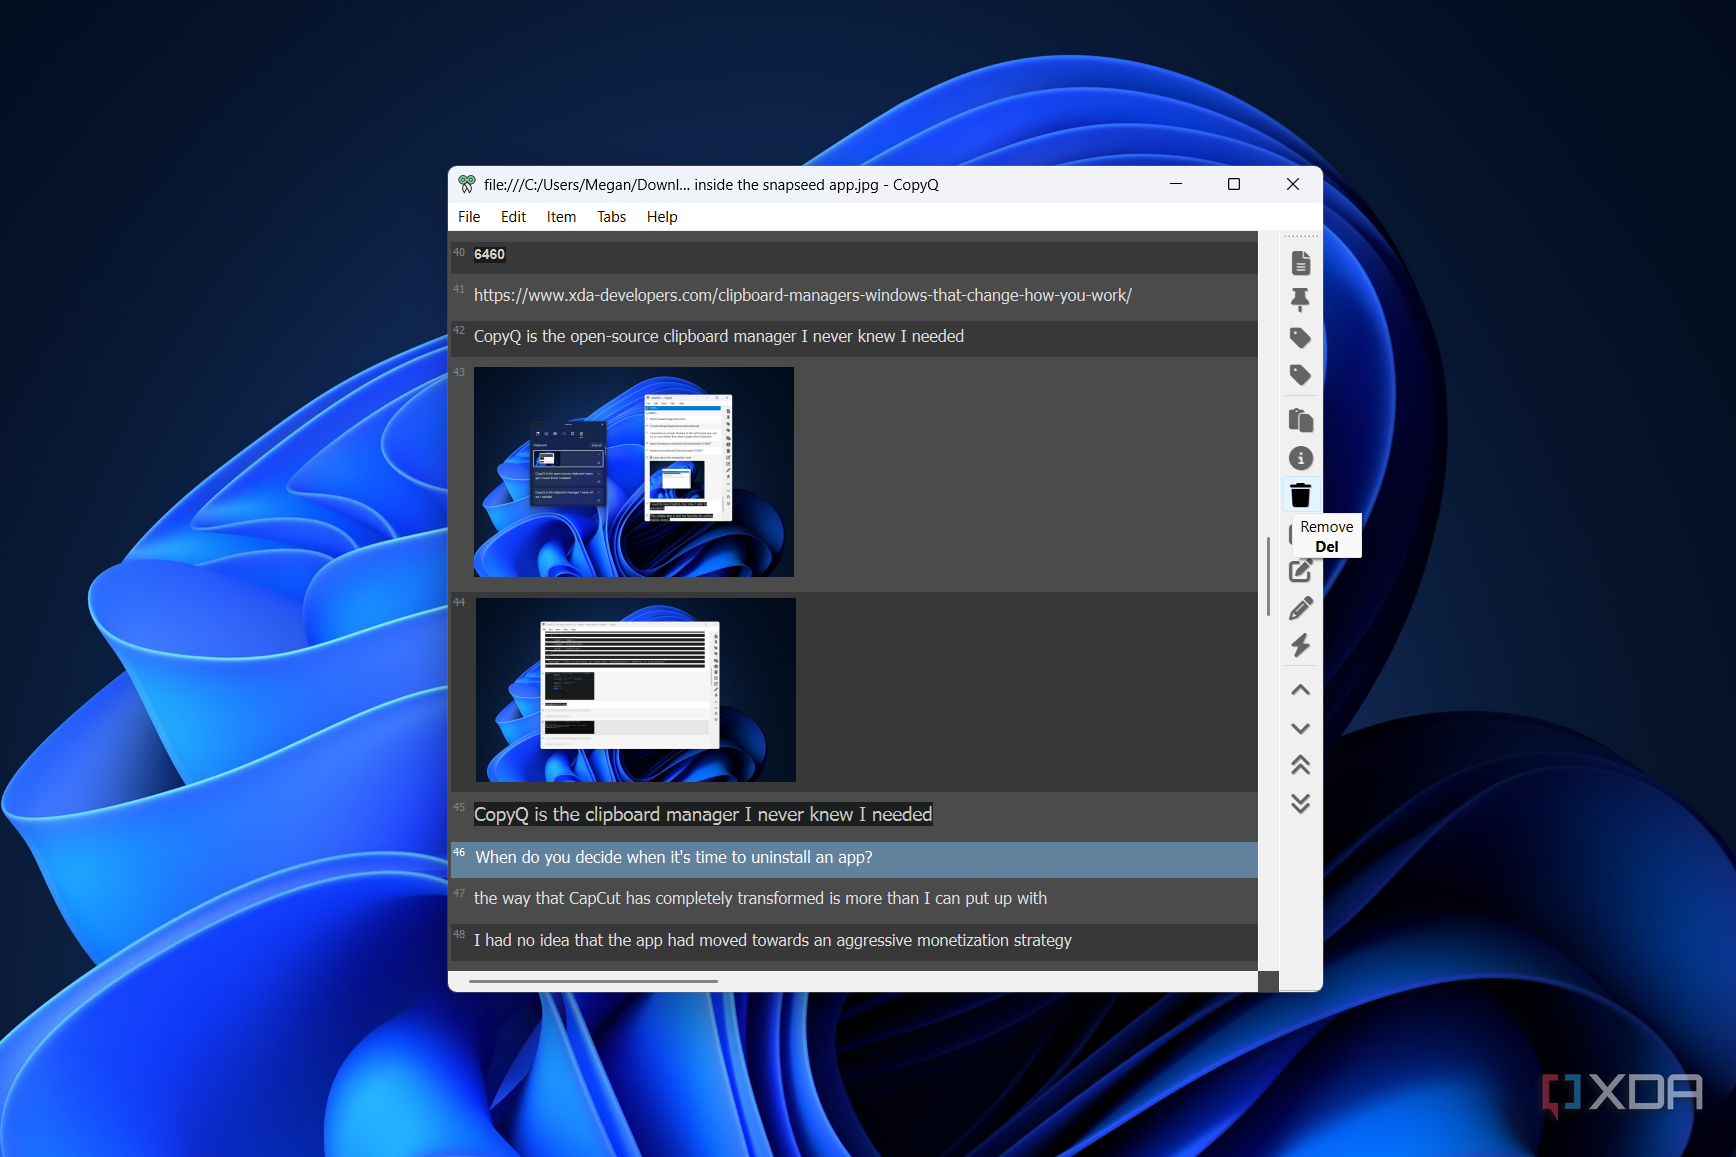Open the Tabs menu

611,217
